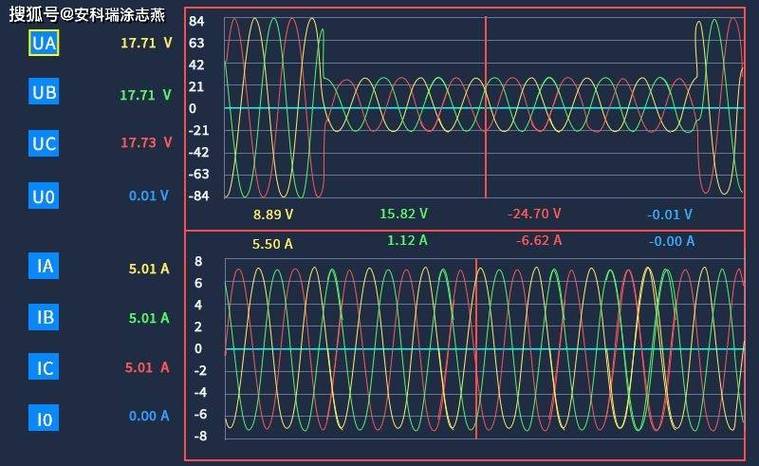Toggle the I0 zero-sequence current button
759x466 pixels.
coord(44,418)
